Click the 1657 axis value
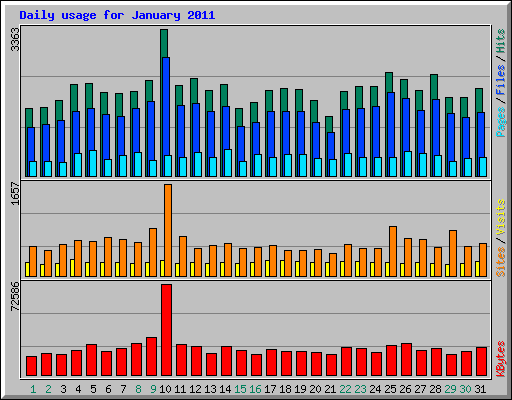Screen dimensions: 512x400 tap(15, 193)
